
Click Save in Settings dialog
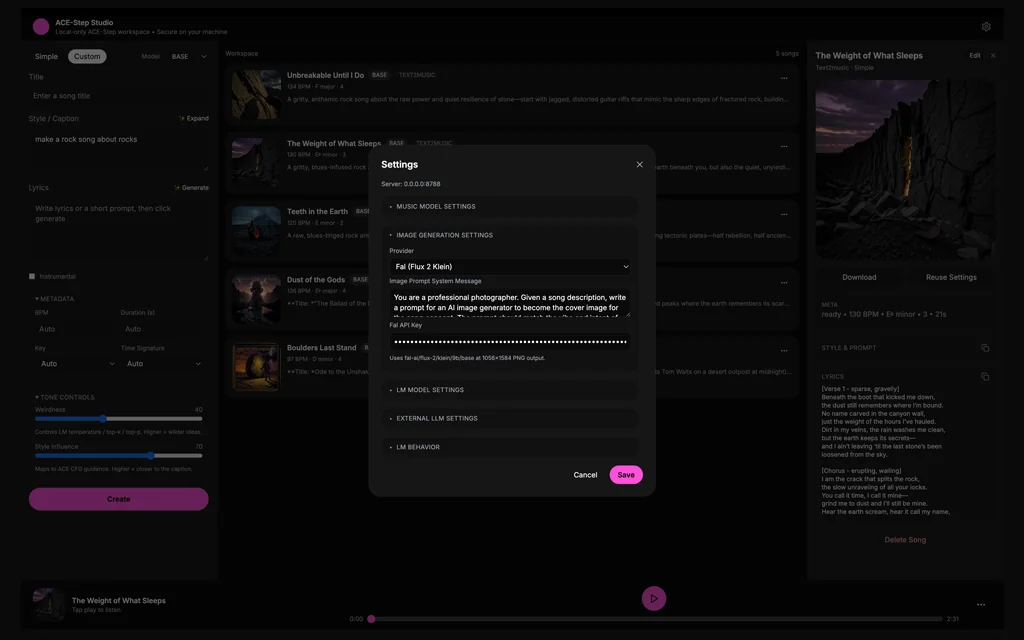point(626,475)
